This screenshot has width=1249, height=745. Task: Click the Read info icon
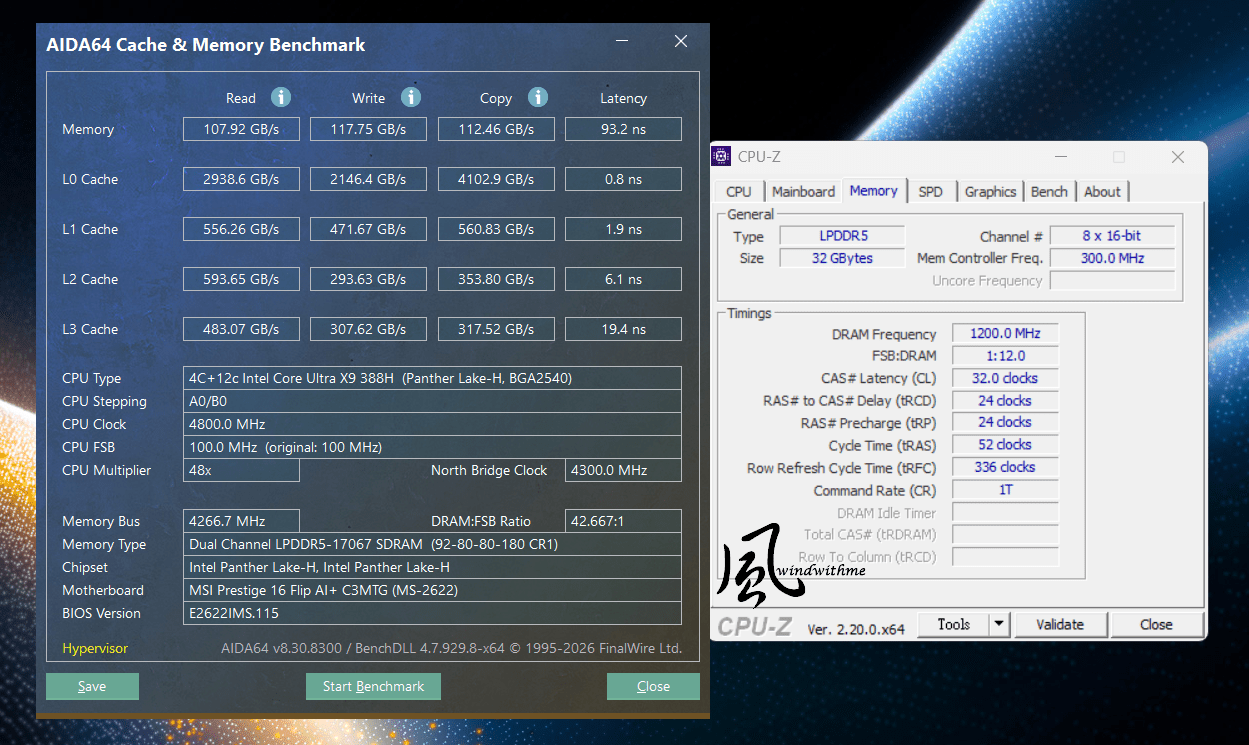(x=281, y=97)
